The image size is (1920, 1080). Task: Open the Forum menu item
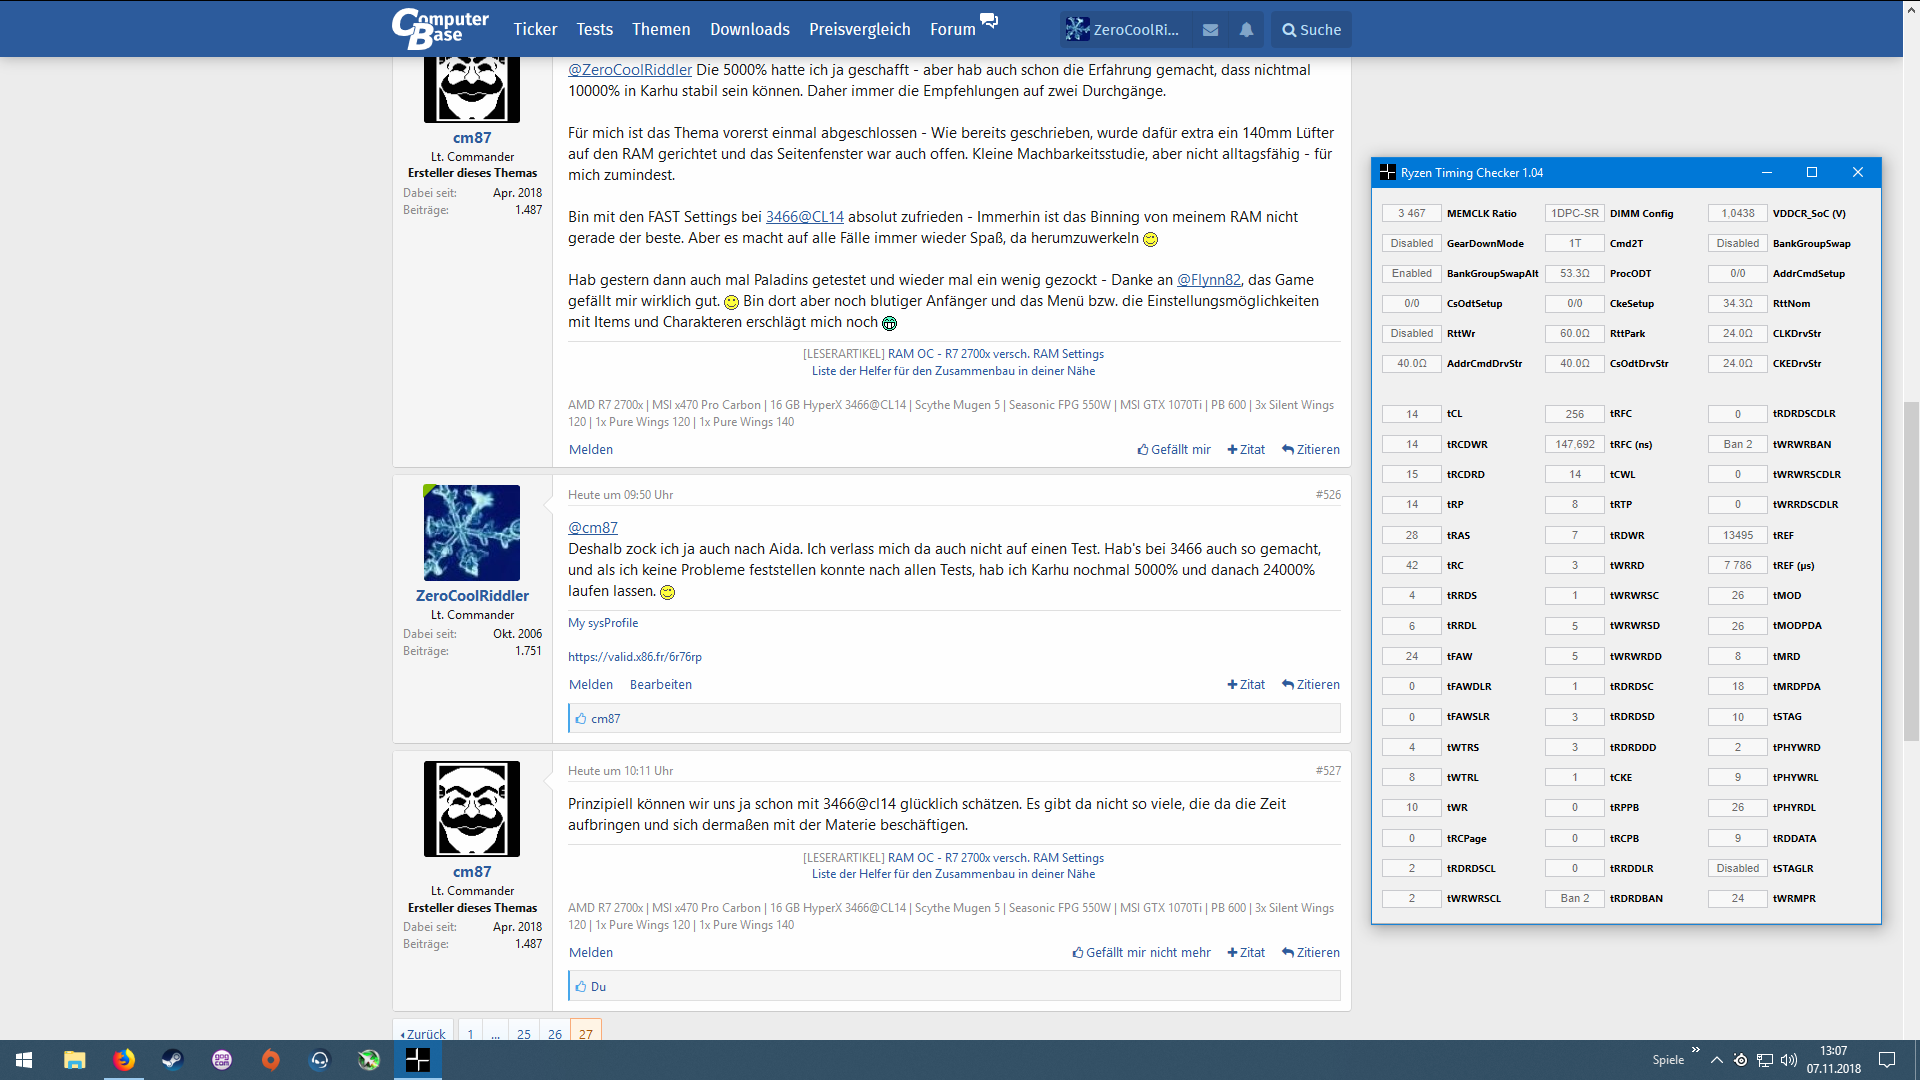[951, 29]
